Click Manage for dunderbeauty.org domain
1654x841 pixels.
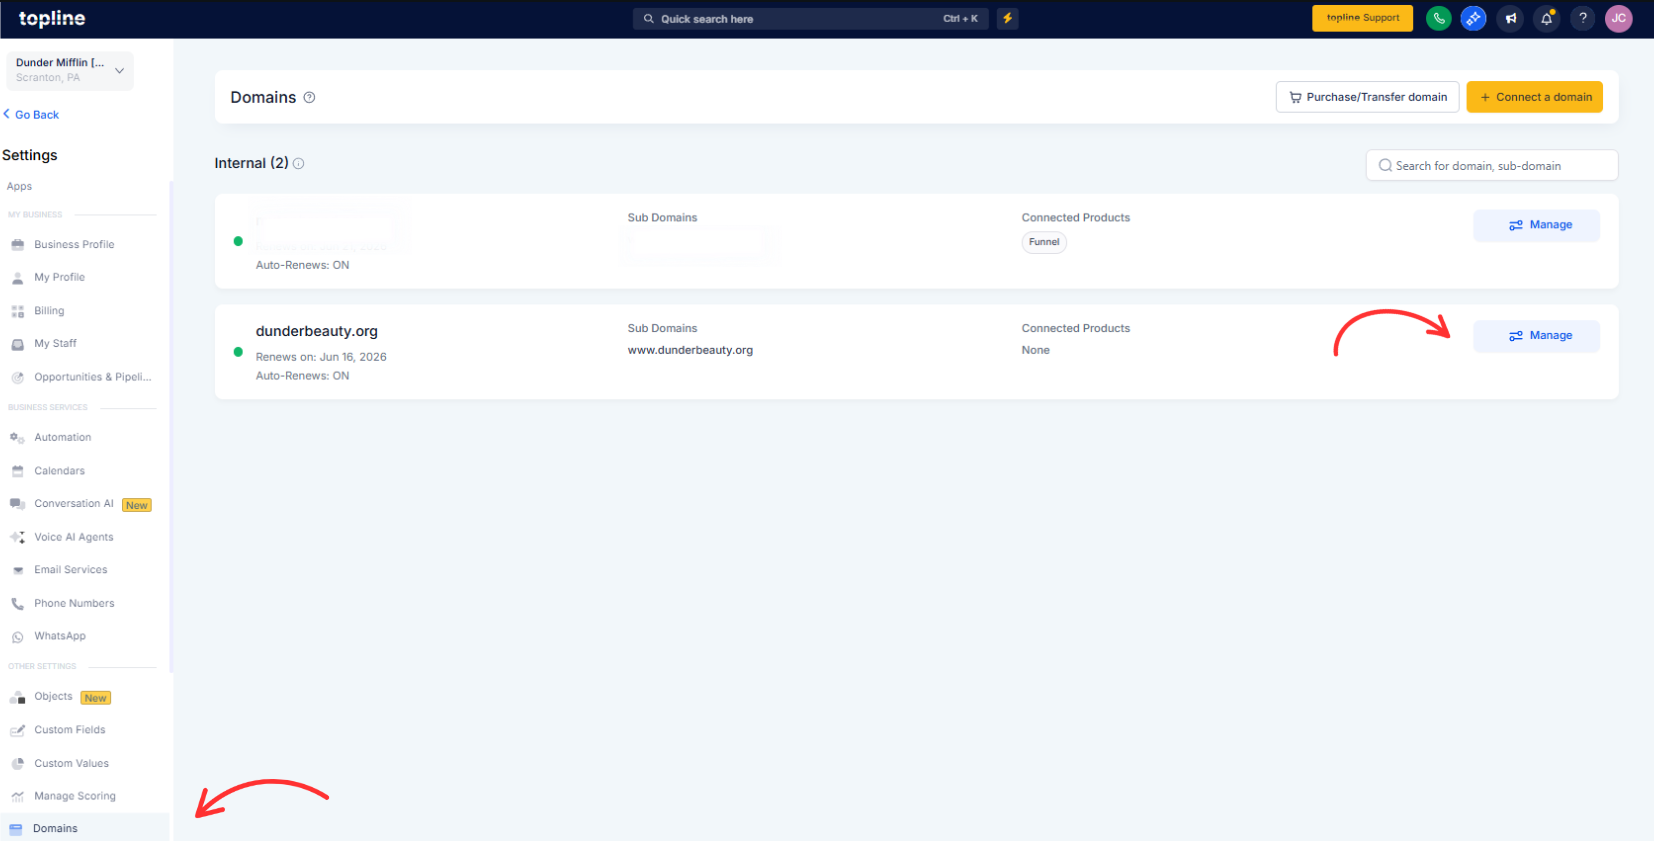[x=1536, y=336]
